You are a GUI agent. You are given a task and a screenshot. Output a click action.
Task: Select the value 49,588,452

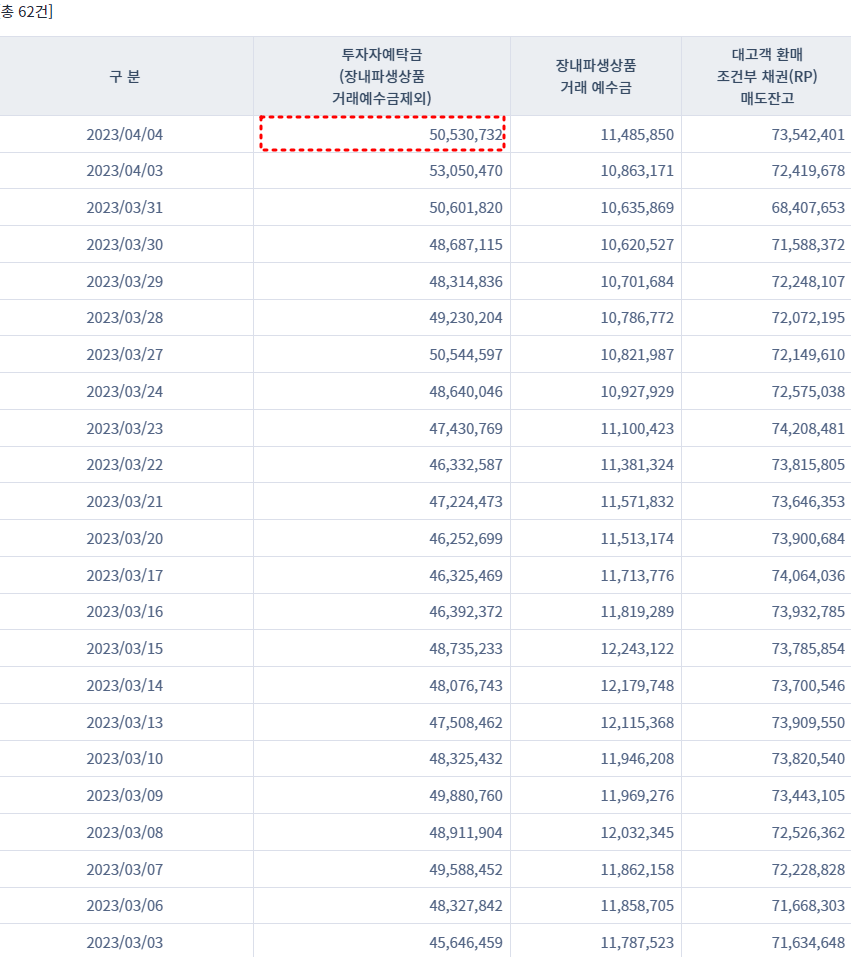466,870
